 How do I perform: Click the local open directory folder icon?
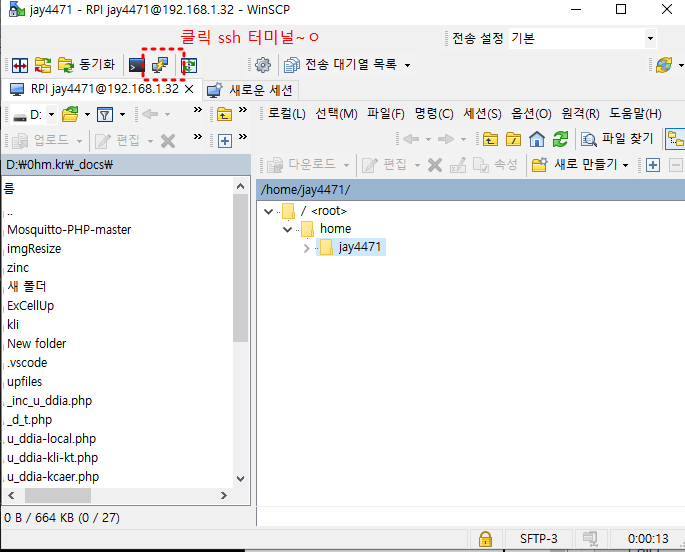[70, 114]
